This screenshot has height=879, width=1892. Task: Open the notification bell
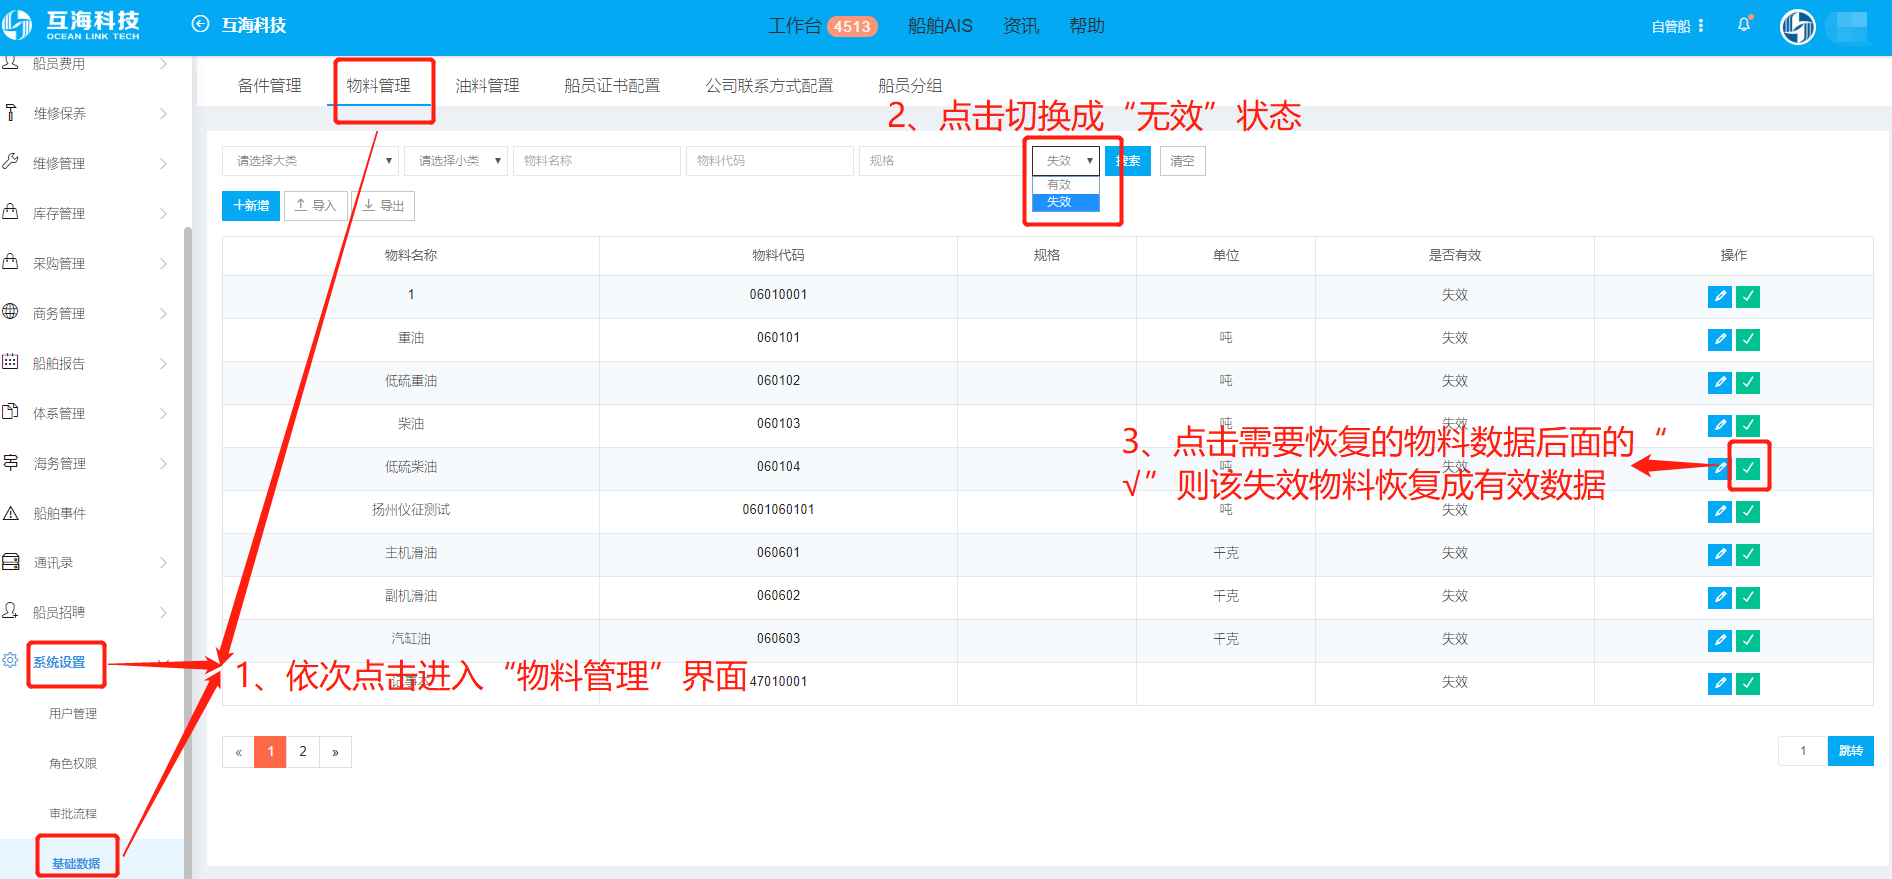click(1744, 25)
